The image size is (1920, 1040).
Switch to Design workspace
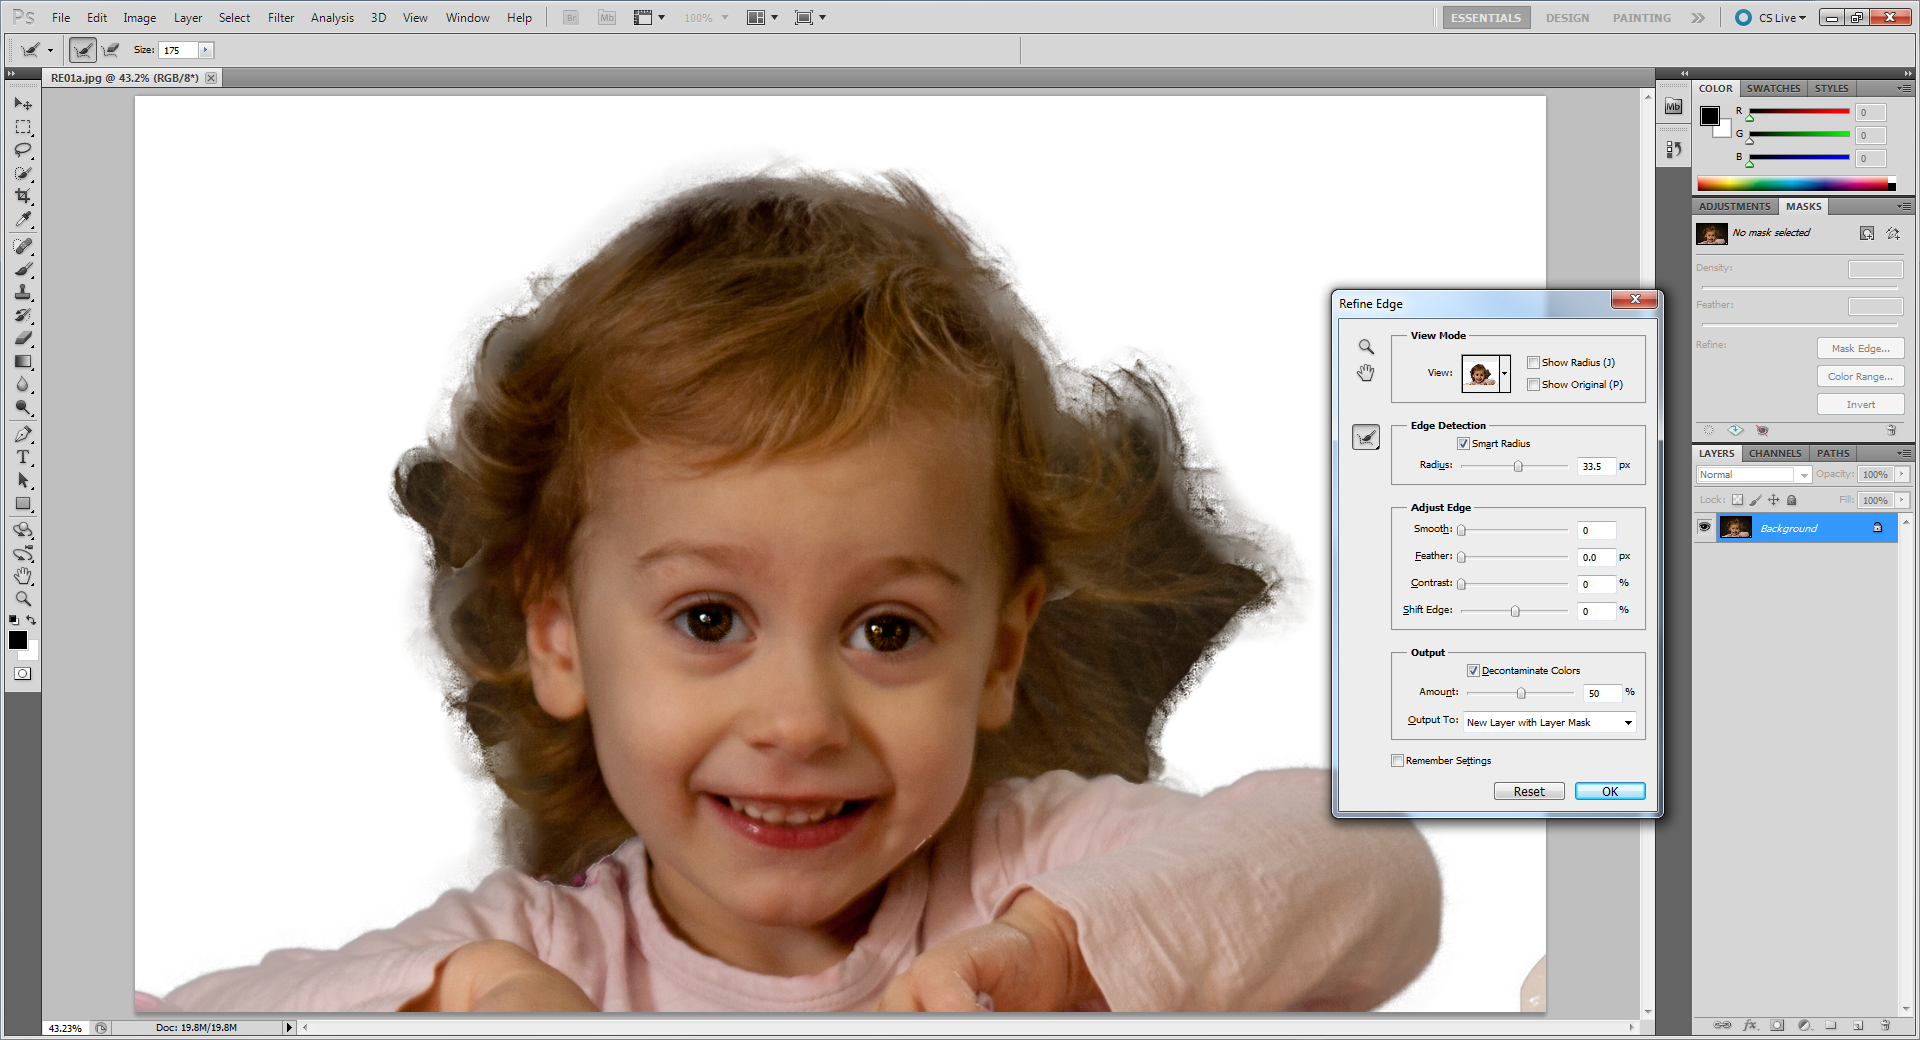coord(1566,18)
